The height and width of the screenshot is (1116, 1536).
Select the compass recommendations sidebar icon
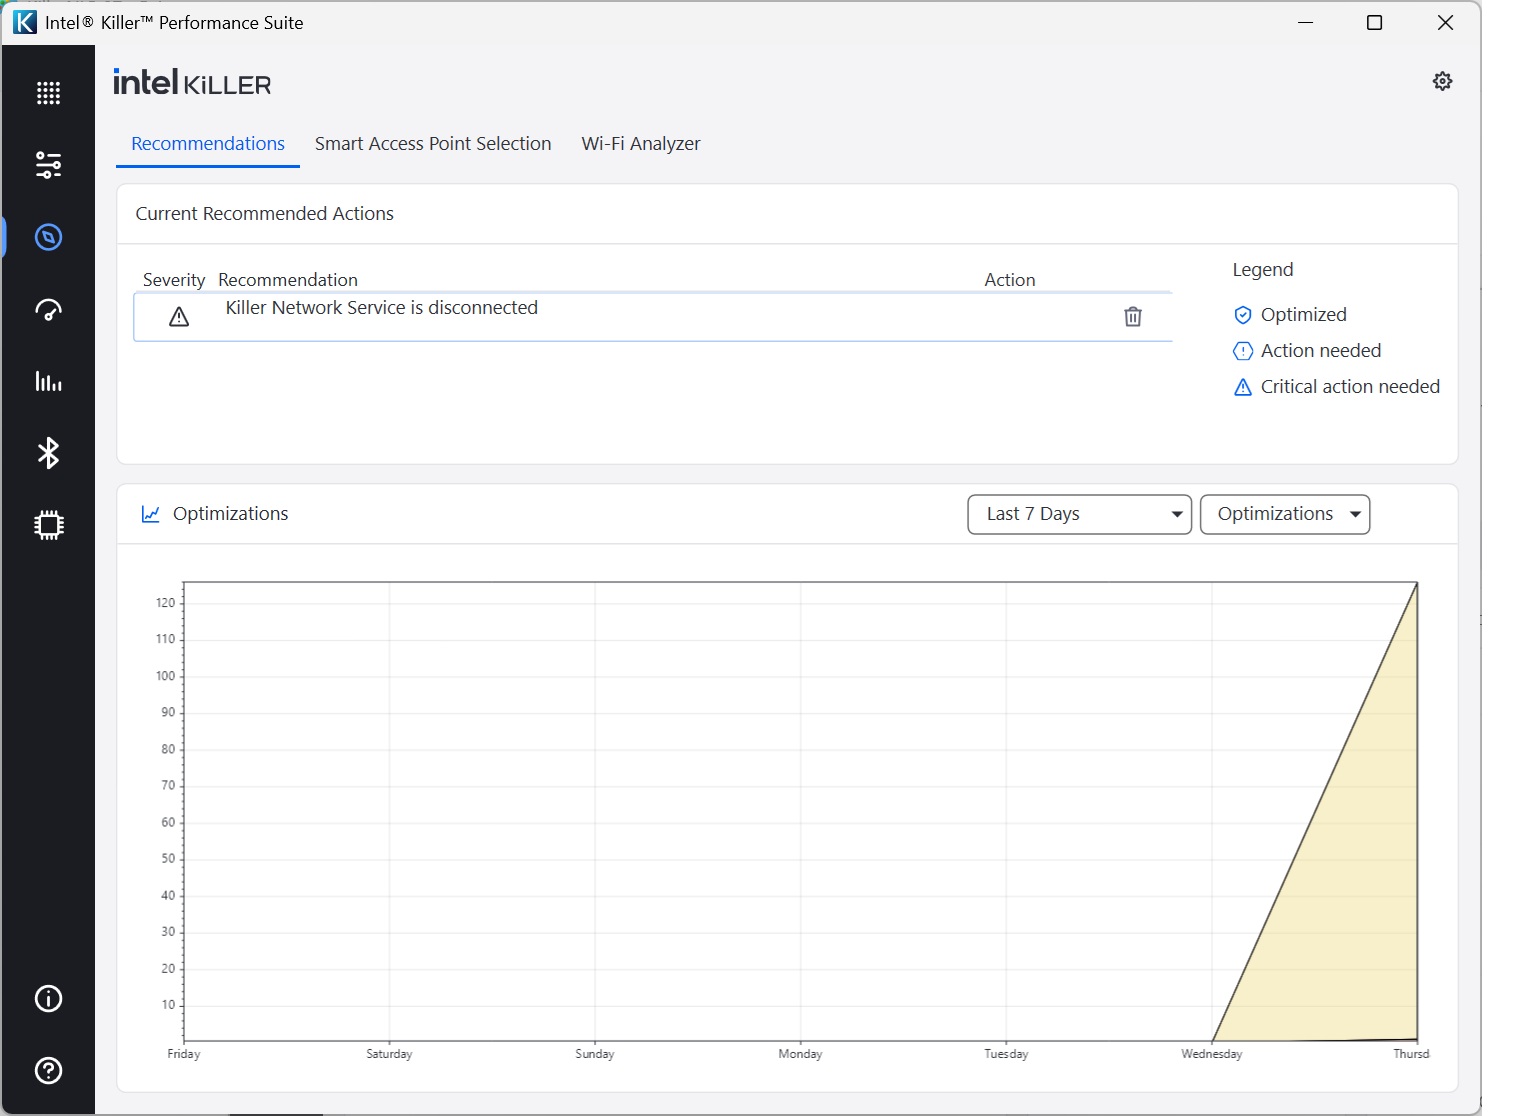pyautogui.click(x=48, y=237)
